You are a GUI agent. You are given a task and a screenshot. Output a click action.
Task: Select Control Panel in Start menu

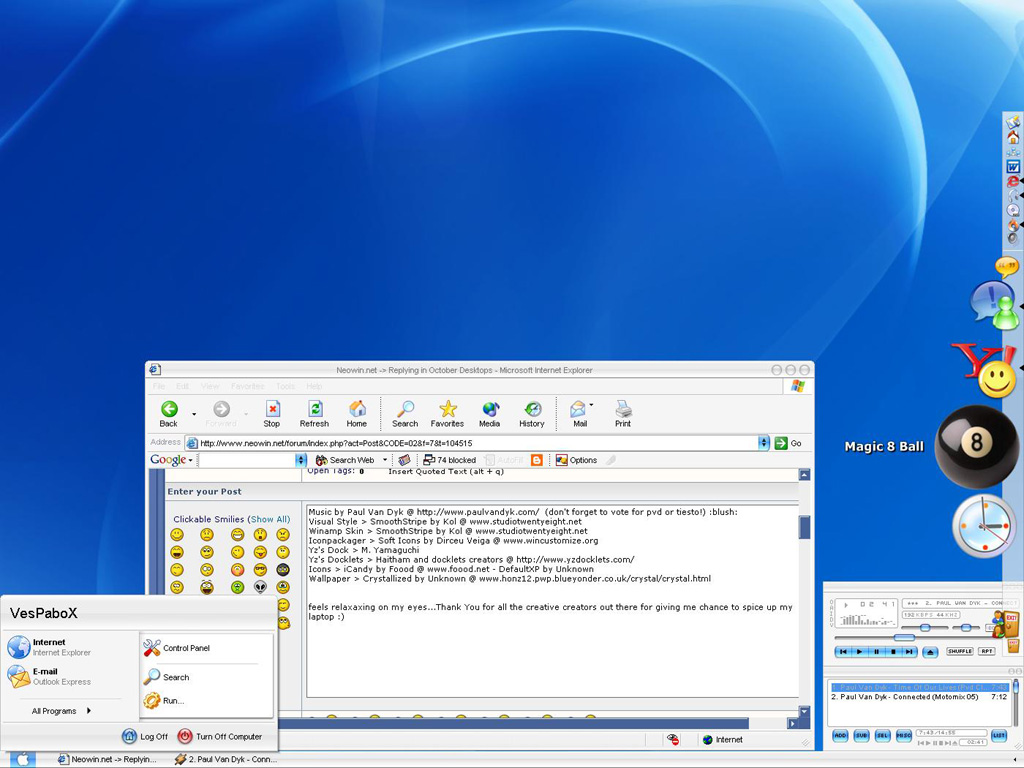point(186,648)
